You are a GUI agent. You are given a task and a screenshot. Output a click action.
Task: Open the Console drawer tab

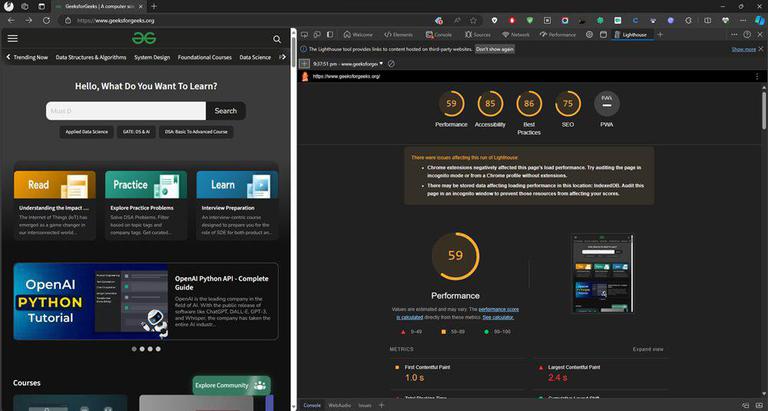[312, 406]
